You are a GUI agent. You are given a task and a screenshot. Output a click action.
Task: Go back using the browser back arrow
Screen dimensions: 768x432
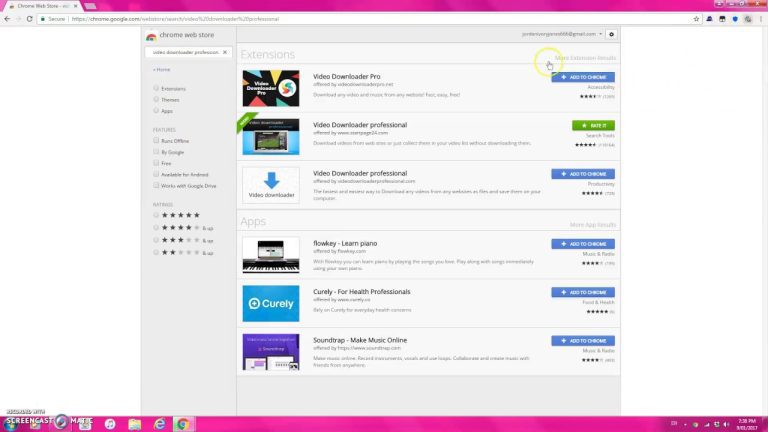point(7,19)
